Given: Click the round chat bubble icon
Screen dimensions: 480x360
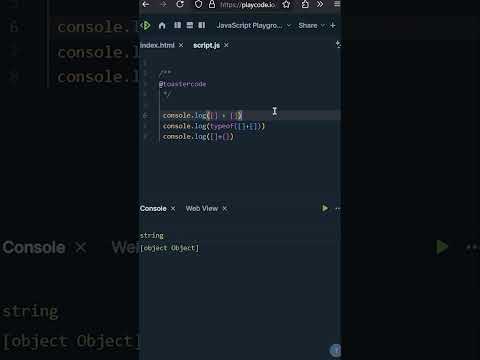Looking at the screenshot, I should click(x=335, y=350).
